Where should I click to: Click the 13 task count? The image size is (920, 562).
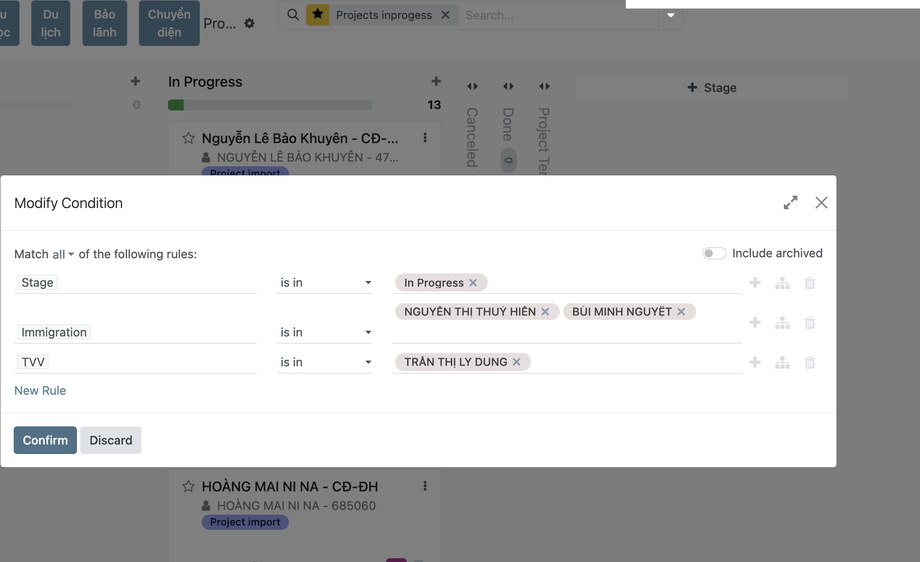coord(434,104)
